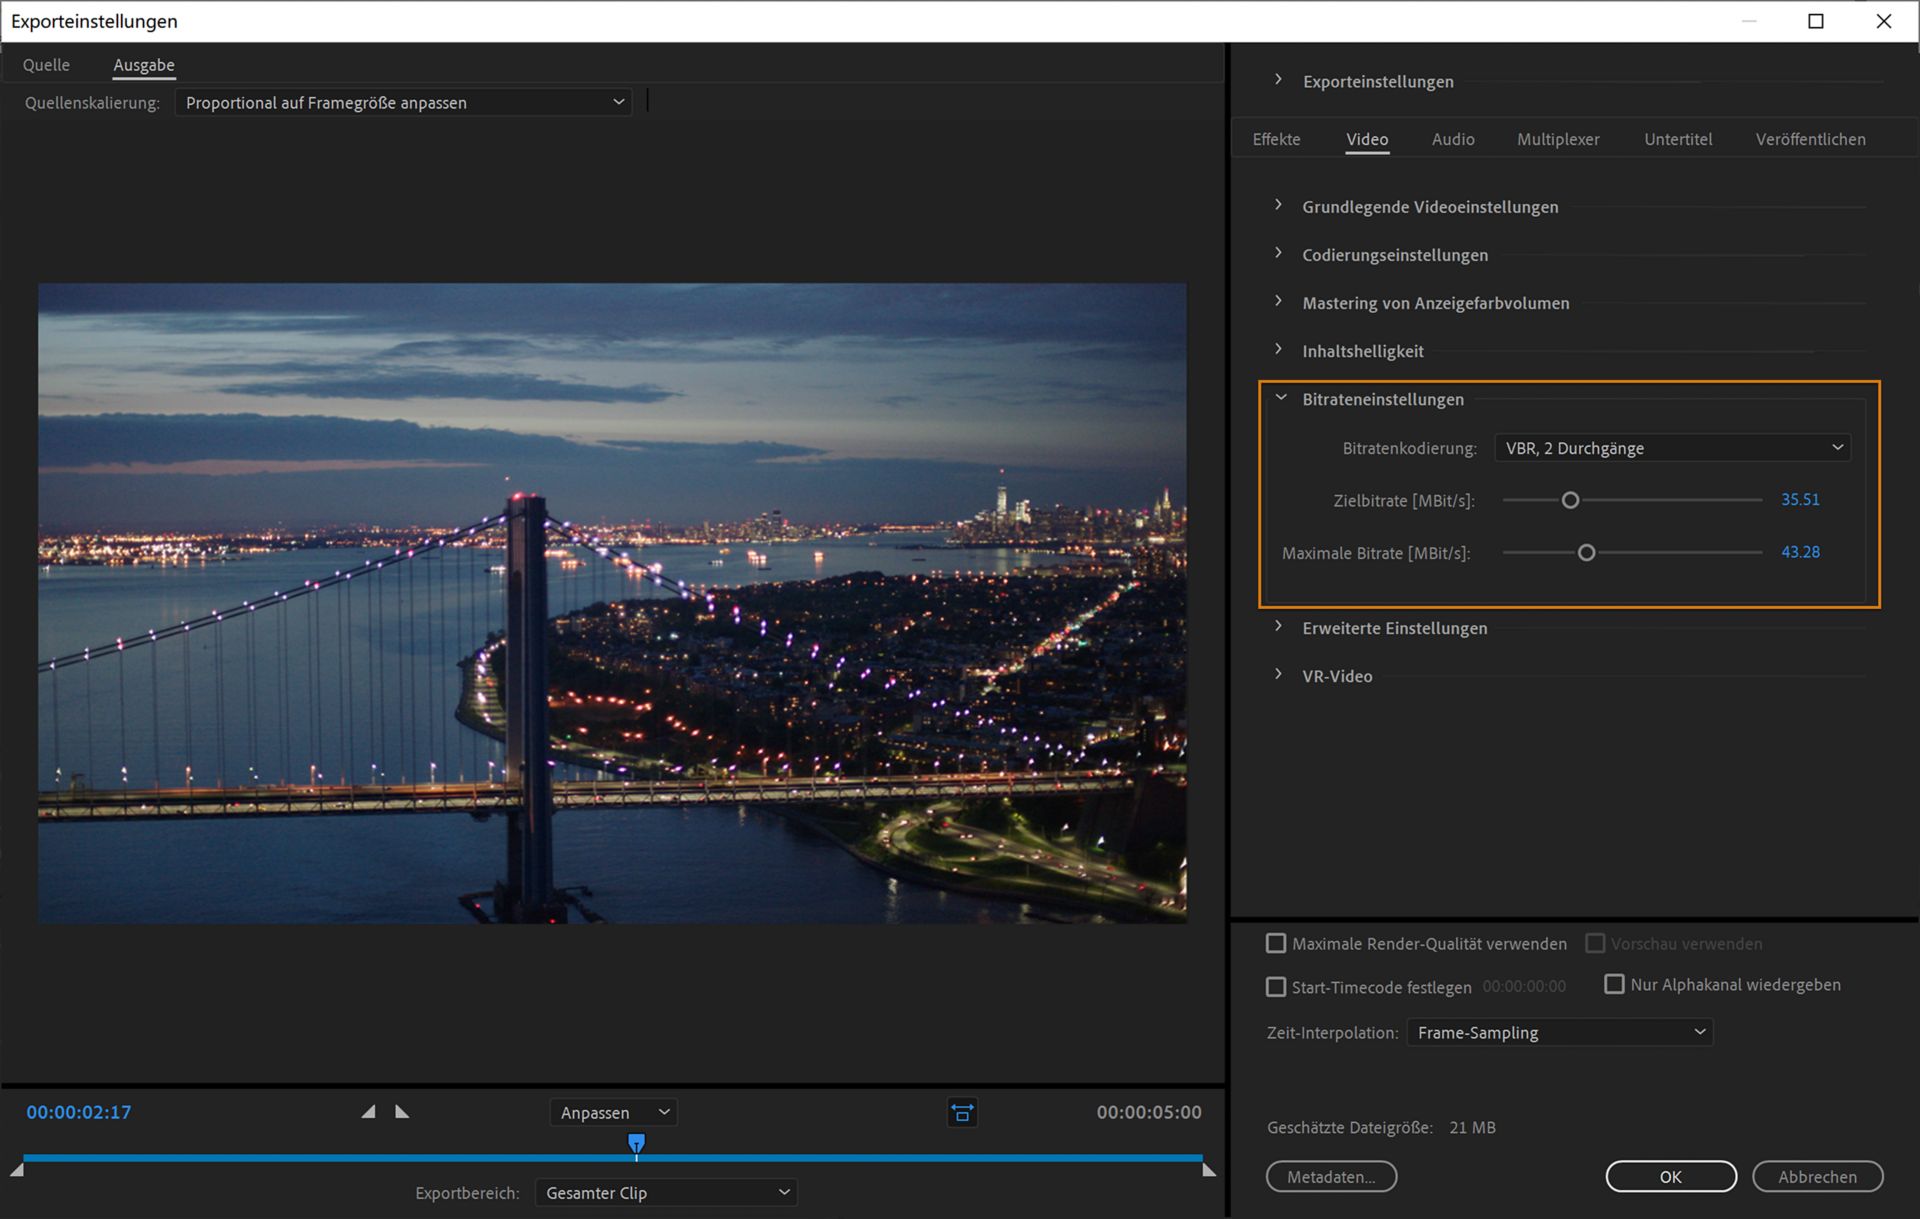Switch to the Quelle tab
Image resolution: width=1920 pixels, height=1219 pixels.
pyautogui.click(x=46, y=65)
